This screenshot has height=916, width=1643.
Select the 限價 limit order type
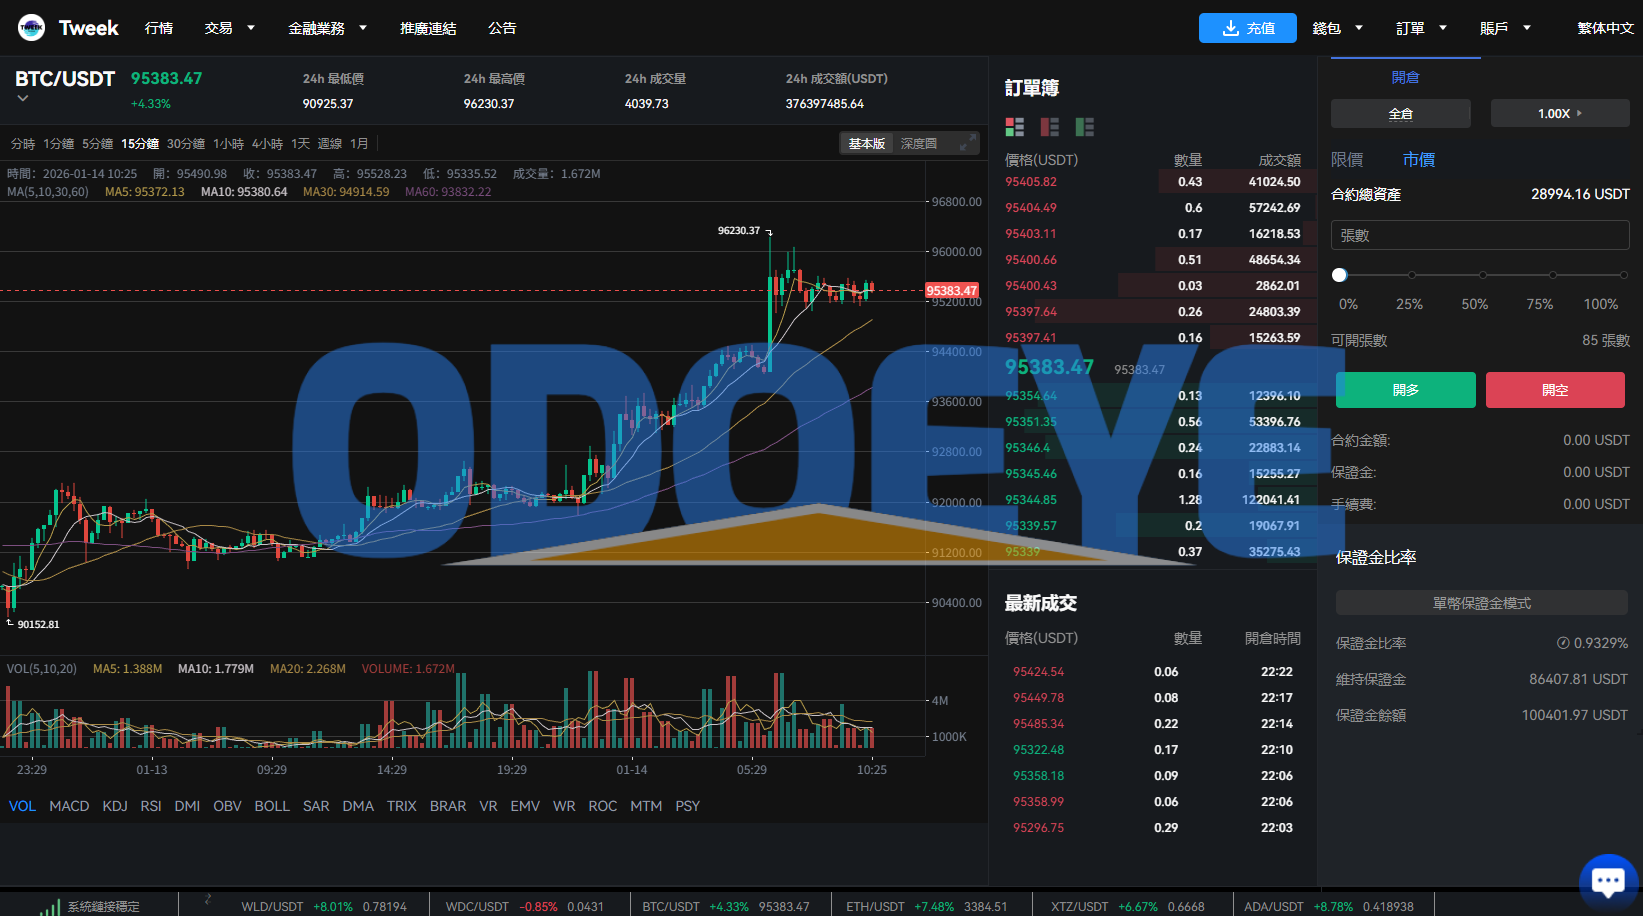[1347, 160]
